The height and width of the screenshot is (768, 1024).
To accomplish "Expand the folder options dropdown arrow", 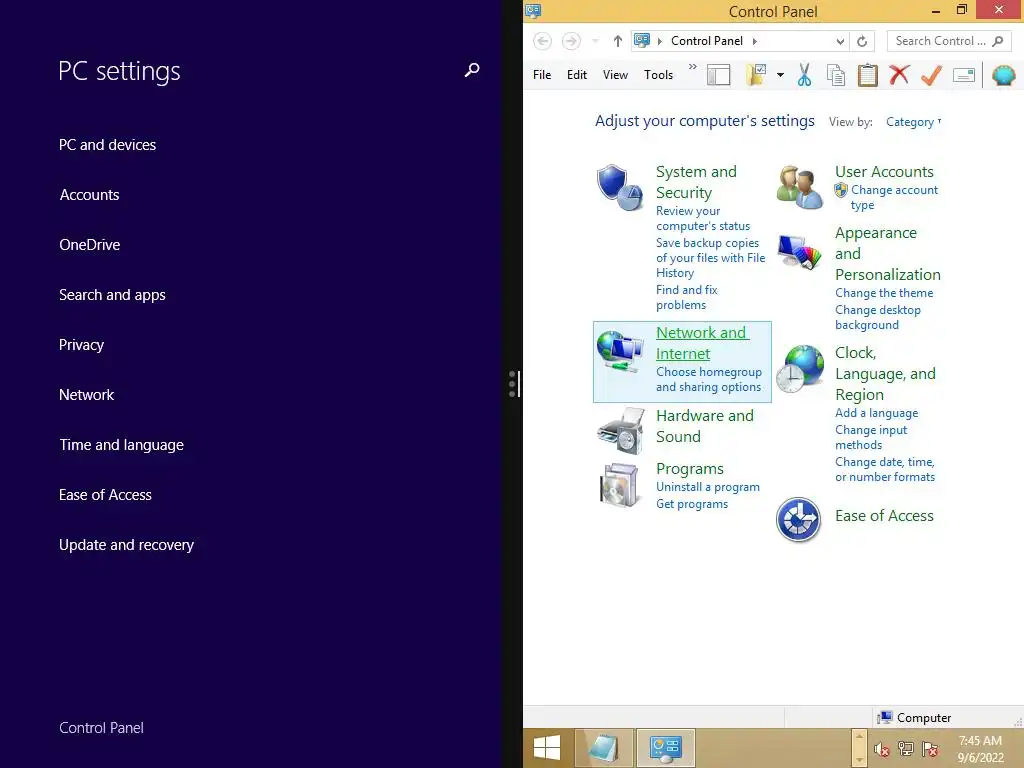I will tap(780, 75).
